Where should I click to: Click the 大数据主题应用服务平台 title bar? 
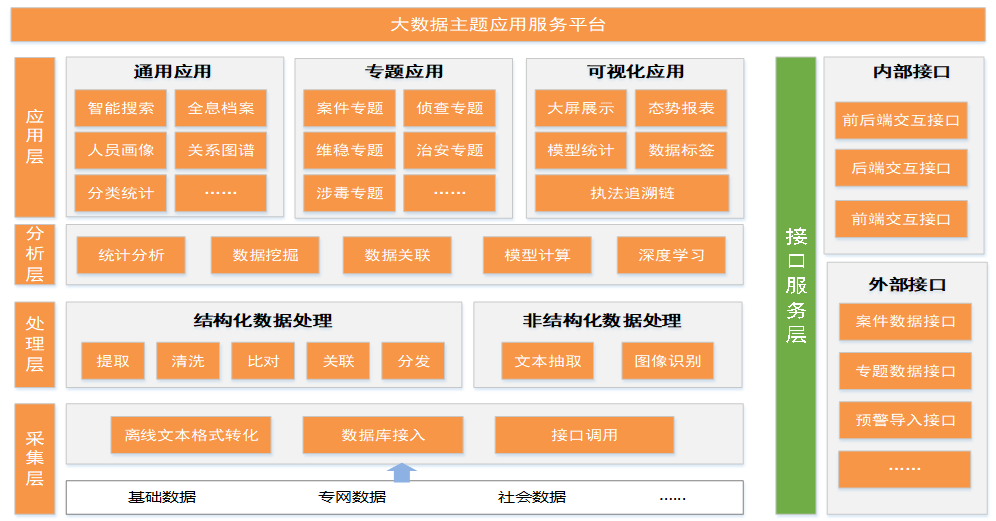497,25
